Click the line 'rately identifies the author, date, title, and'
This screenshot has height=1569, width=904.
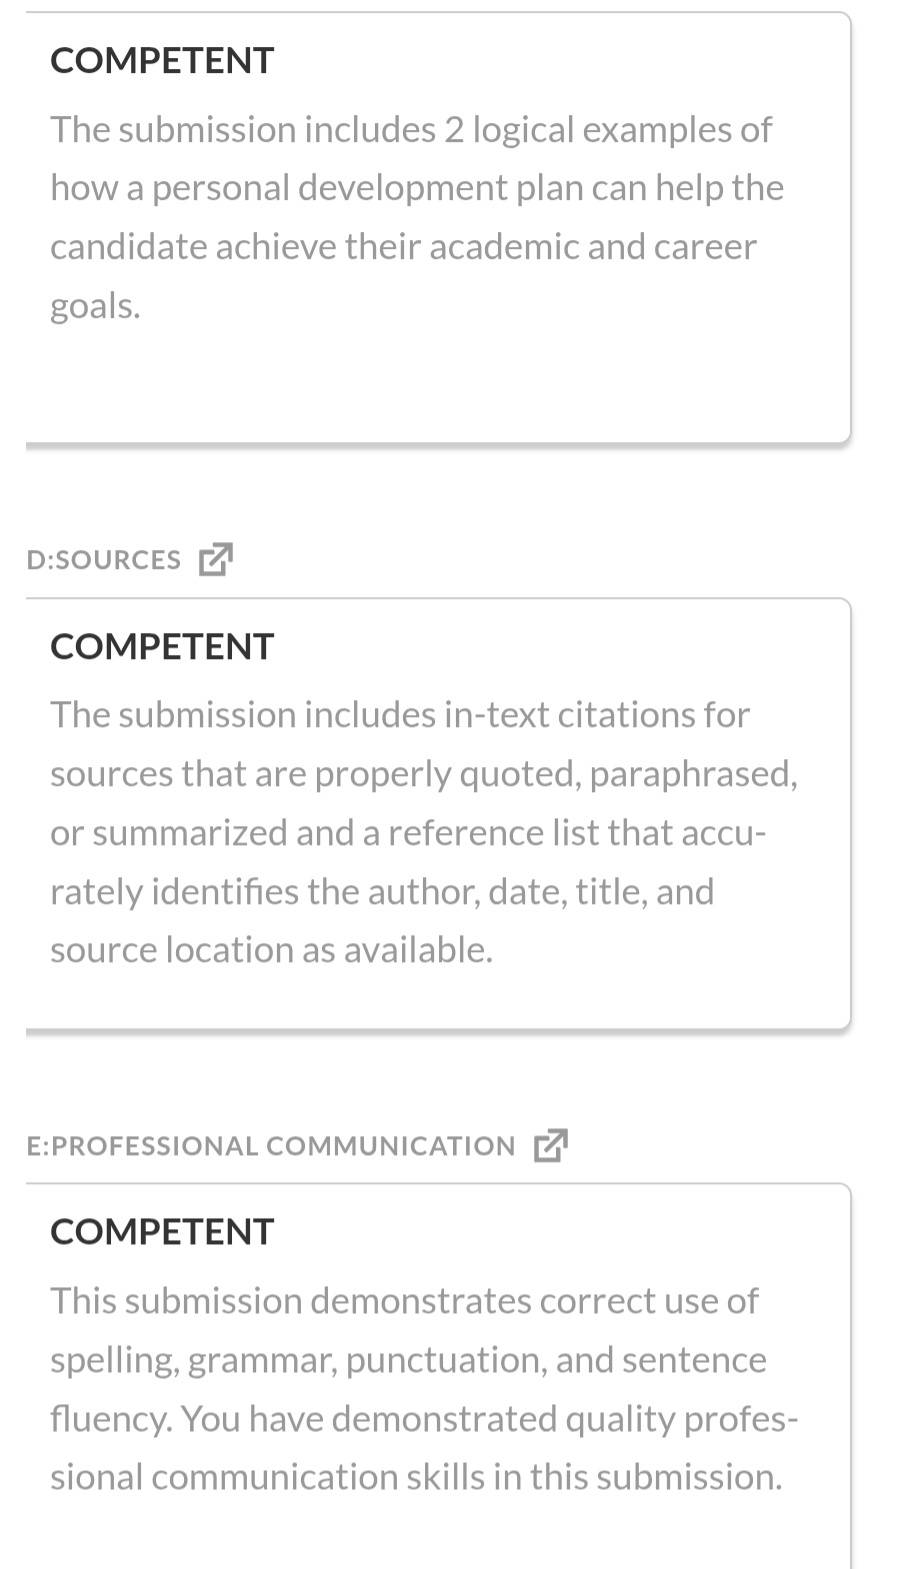(x=382, y=892)
